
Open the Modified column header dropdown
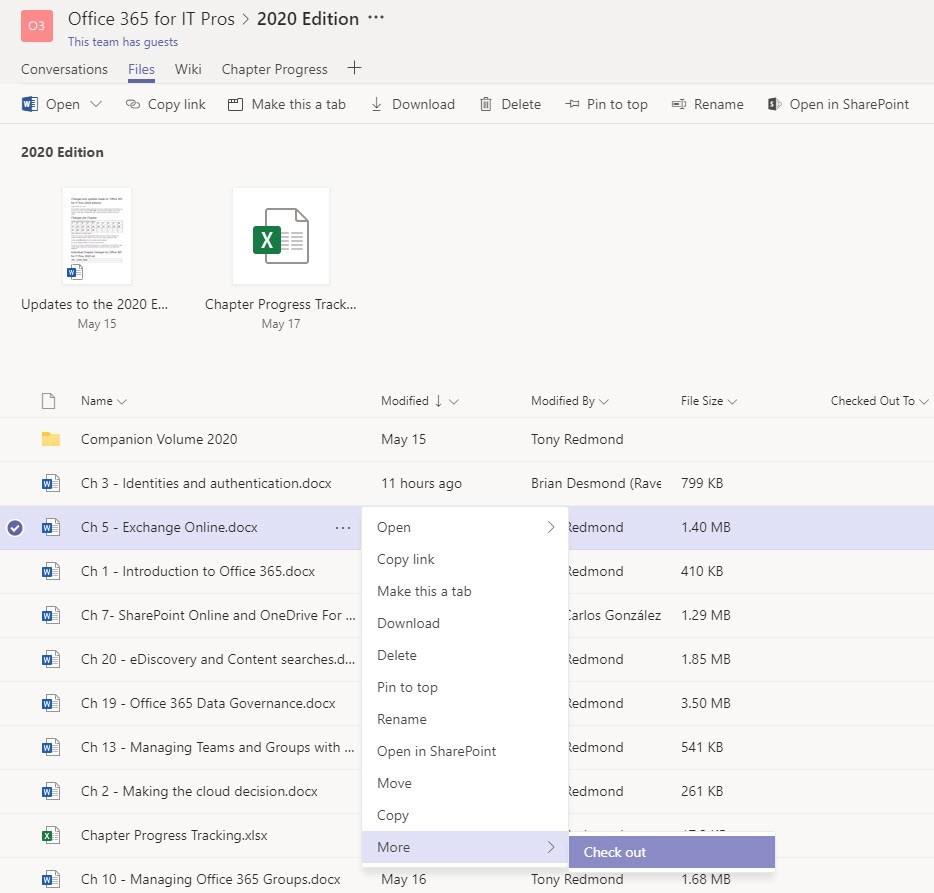454,402
